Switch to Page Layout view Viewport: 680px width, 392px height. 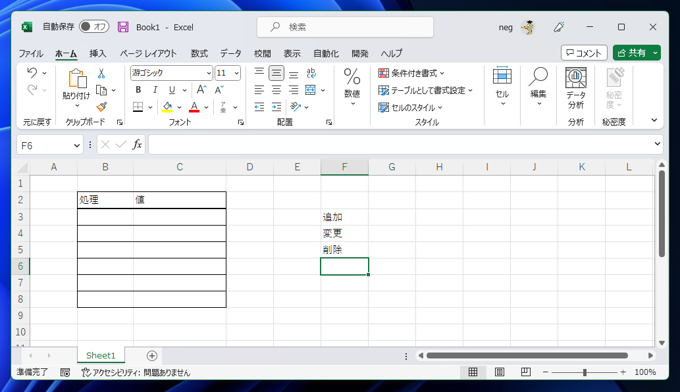pyautogui.click(x=499, y=372)
